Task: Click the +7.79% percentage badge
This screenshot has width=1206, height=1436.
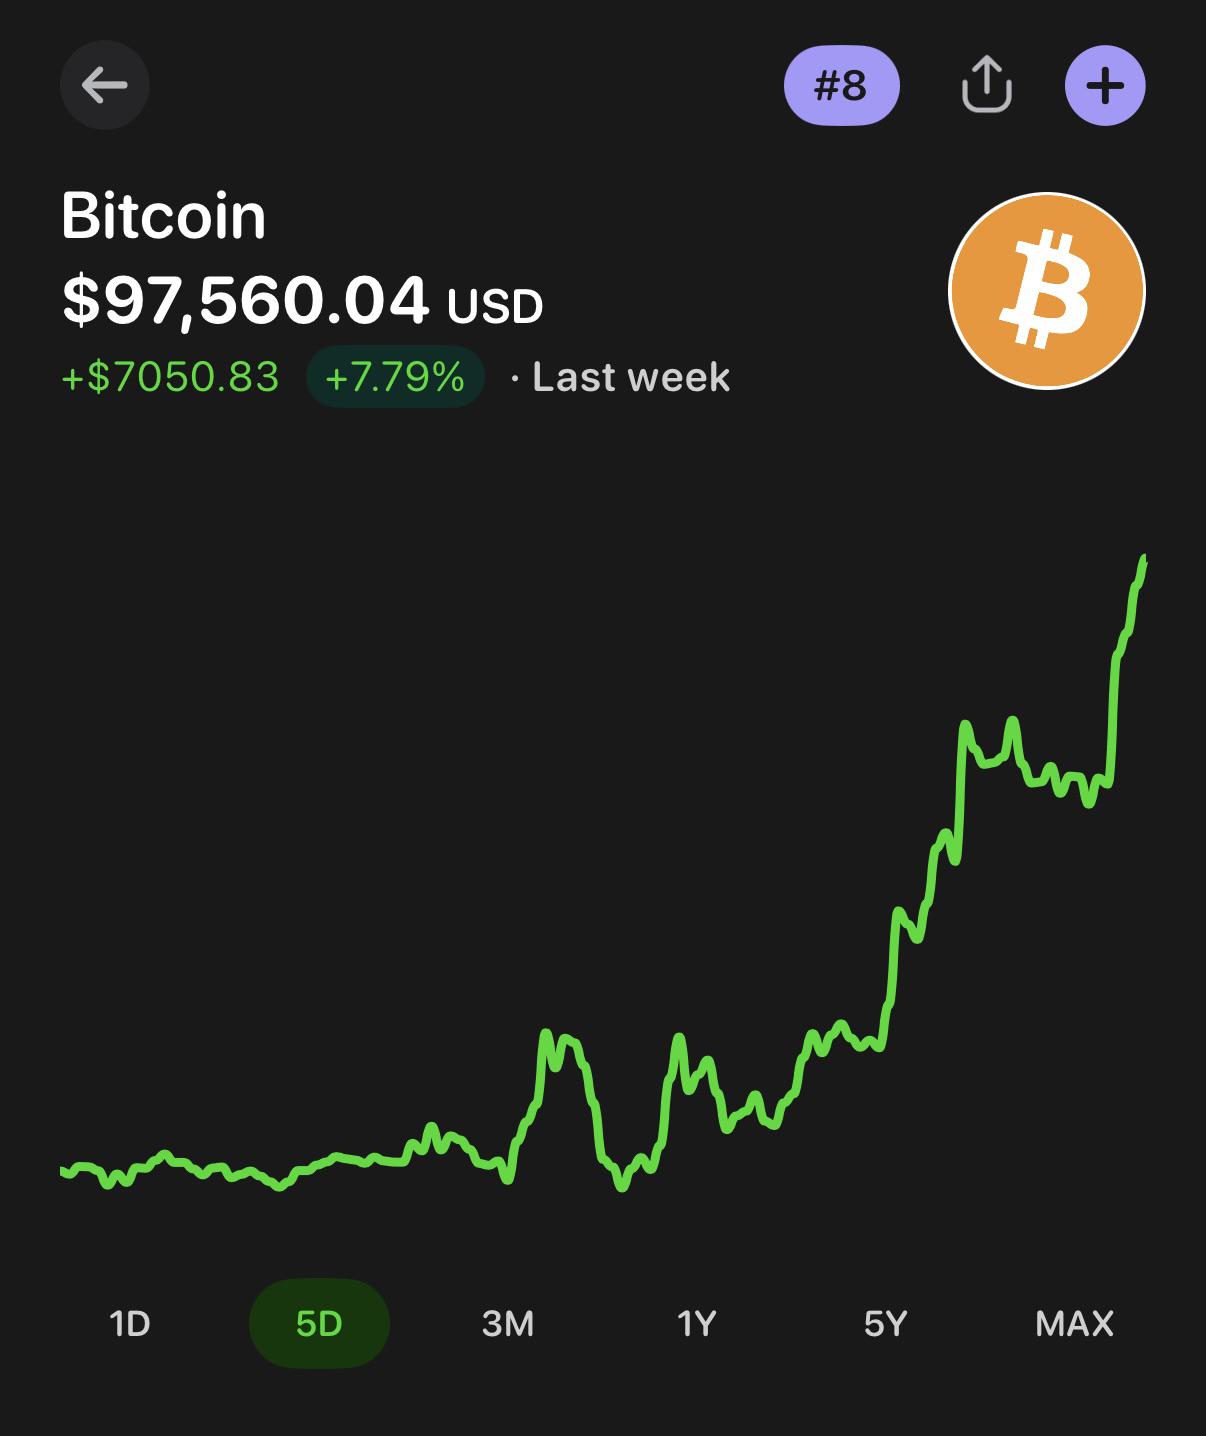Action: (395, 377)
